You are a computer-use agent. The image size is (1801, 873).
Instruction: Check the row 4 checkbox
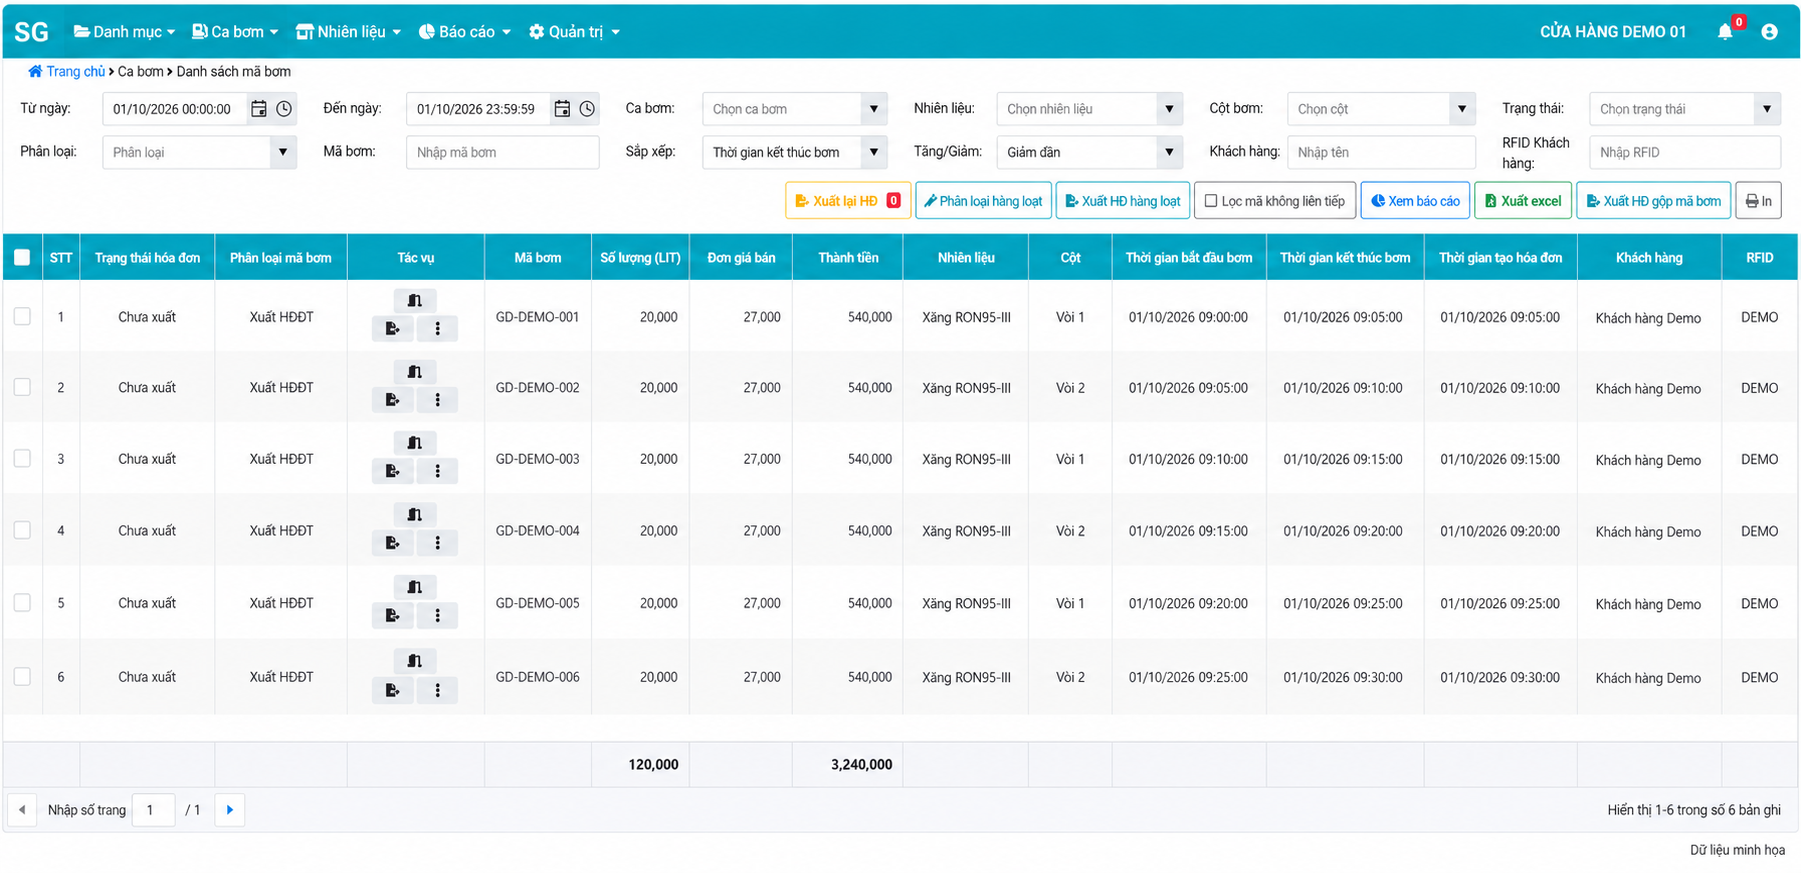click(x=22, y=530)
